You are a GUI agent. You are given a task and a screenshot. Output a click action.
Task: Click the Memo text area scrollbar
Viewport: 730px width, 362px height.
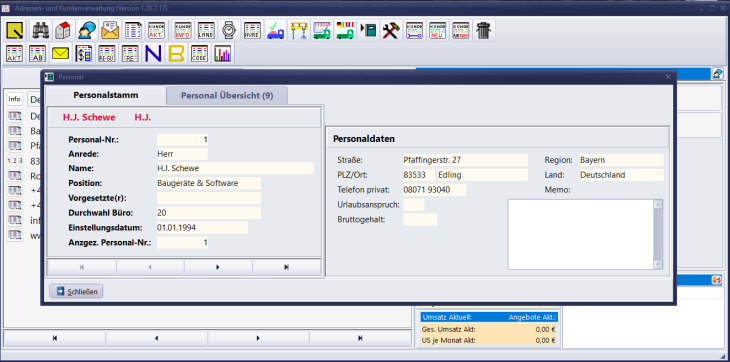click(658, 234)
